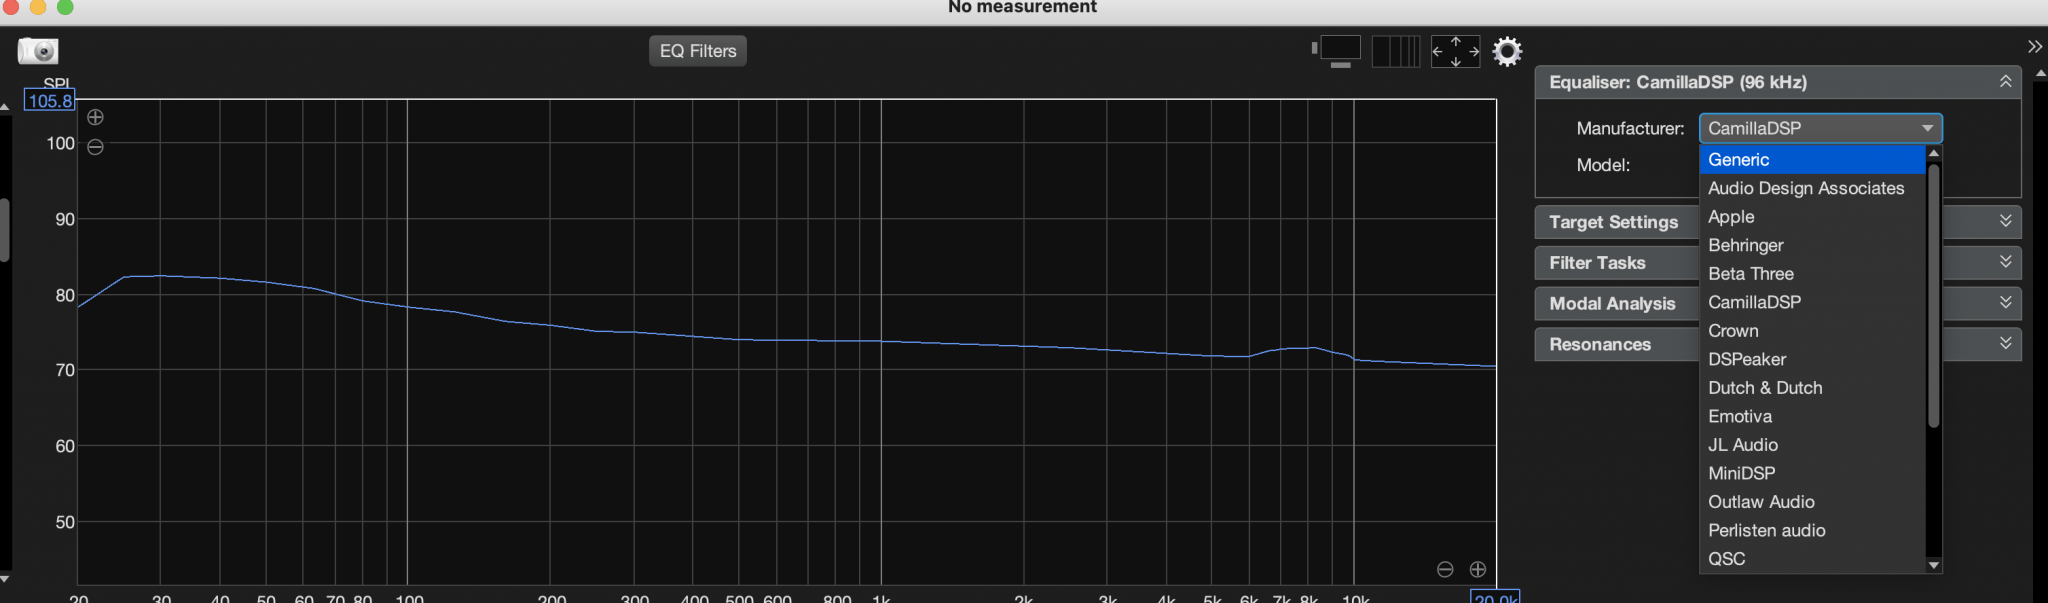
Task: Select Generic from manufacturer list
Action: (x=1812, y=160)
